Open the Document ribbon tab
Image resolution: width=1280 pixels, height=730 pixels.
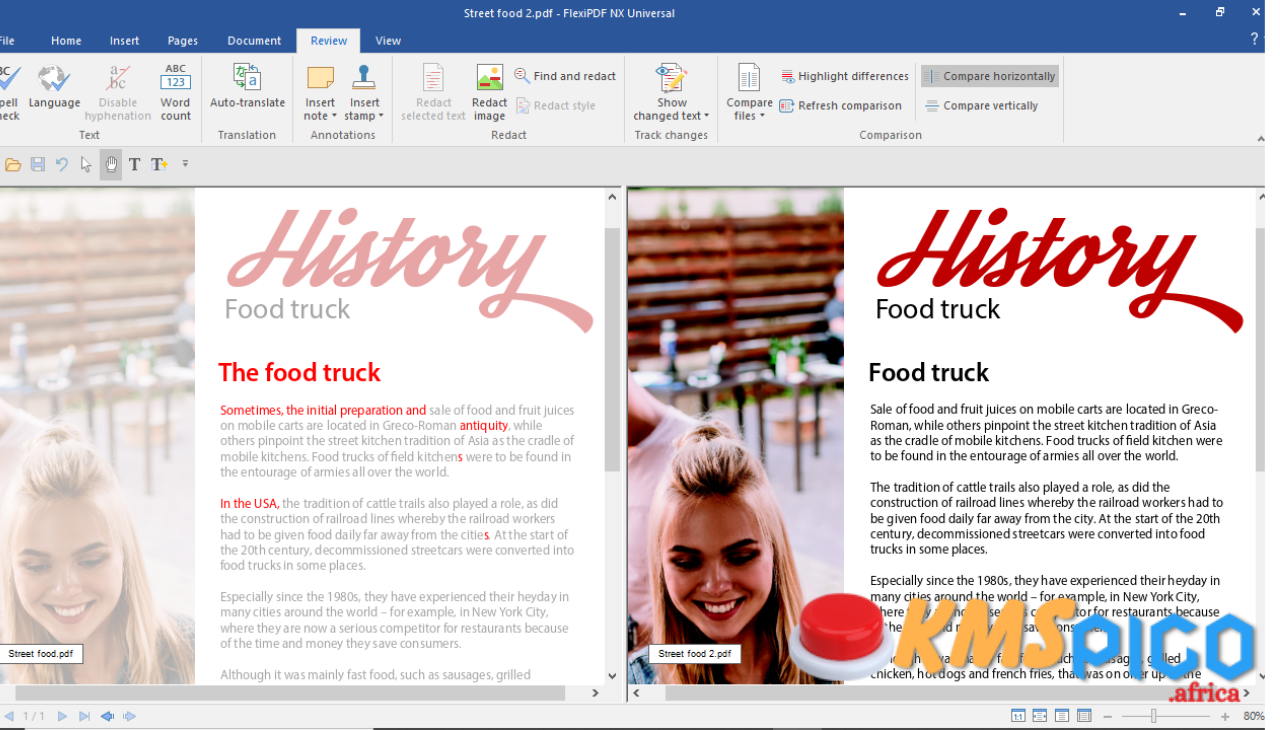click(254, 41)
